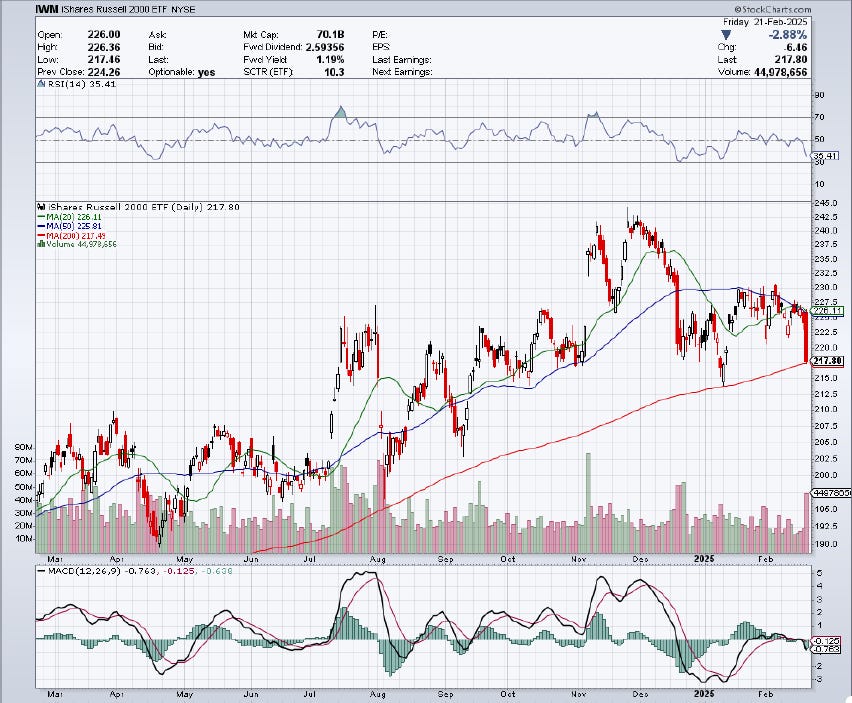Click the Last Earnings label

(x=402, y=60)
